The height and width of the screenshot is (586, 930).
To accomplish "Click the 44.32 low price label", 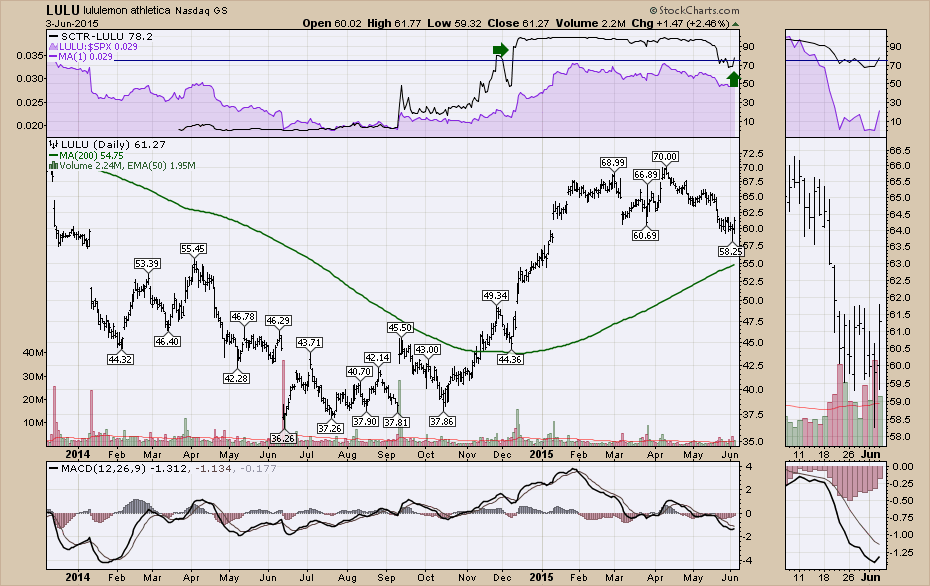I will click(x=120, y=359).
